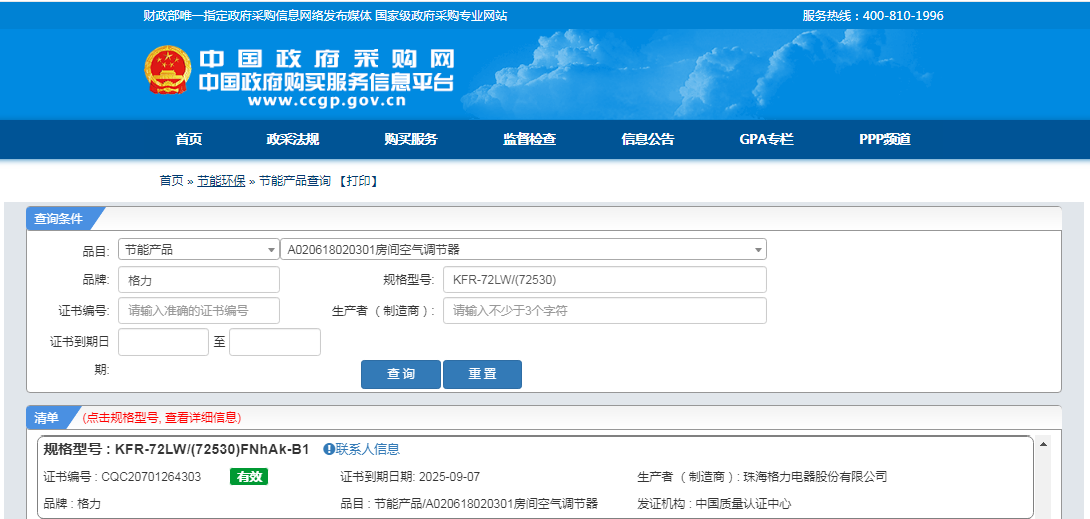This screenshot has width=1090, height=519.
Task: Click the result row's 品目：节能产品/A020618020301房间空气调节器 text
Action: click(469, 504)
